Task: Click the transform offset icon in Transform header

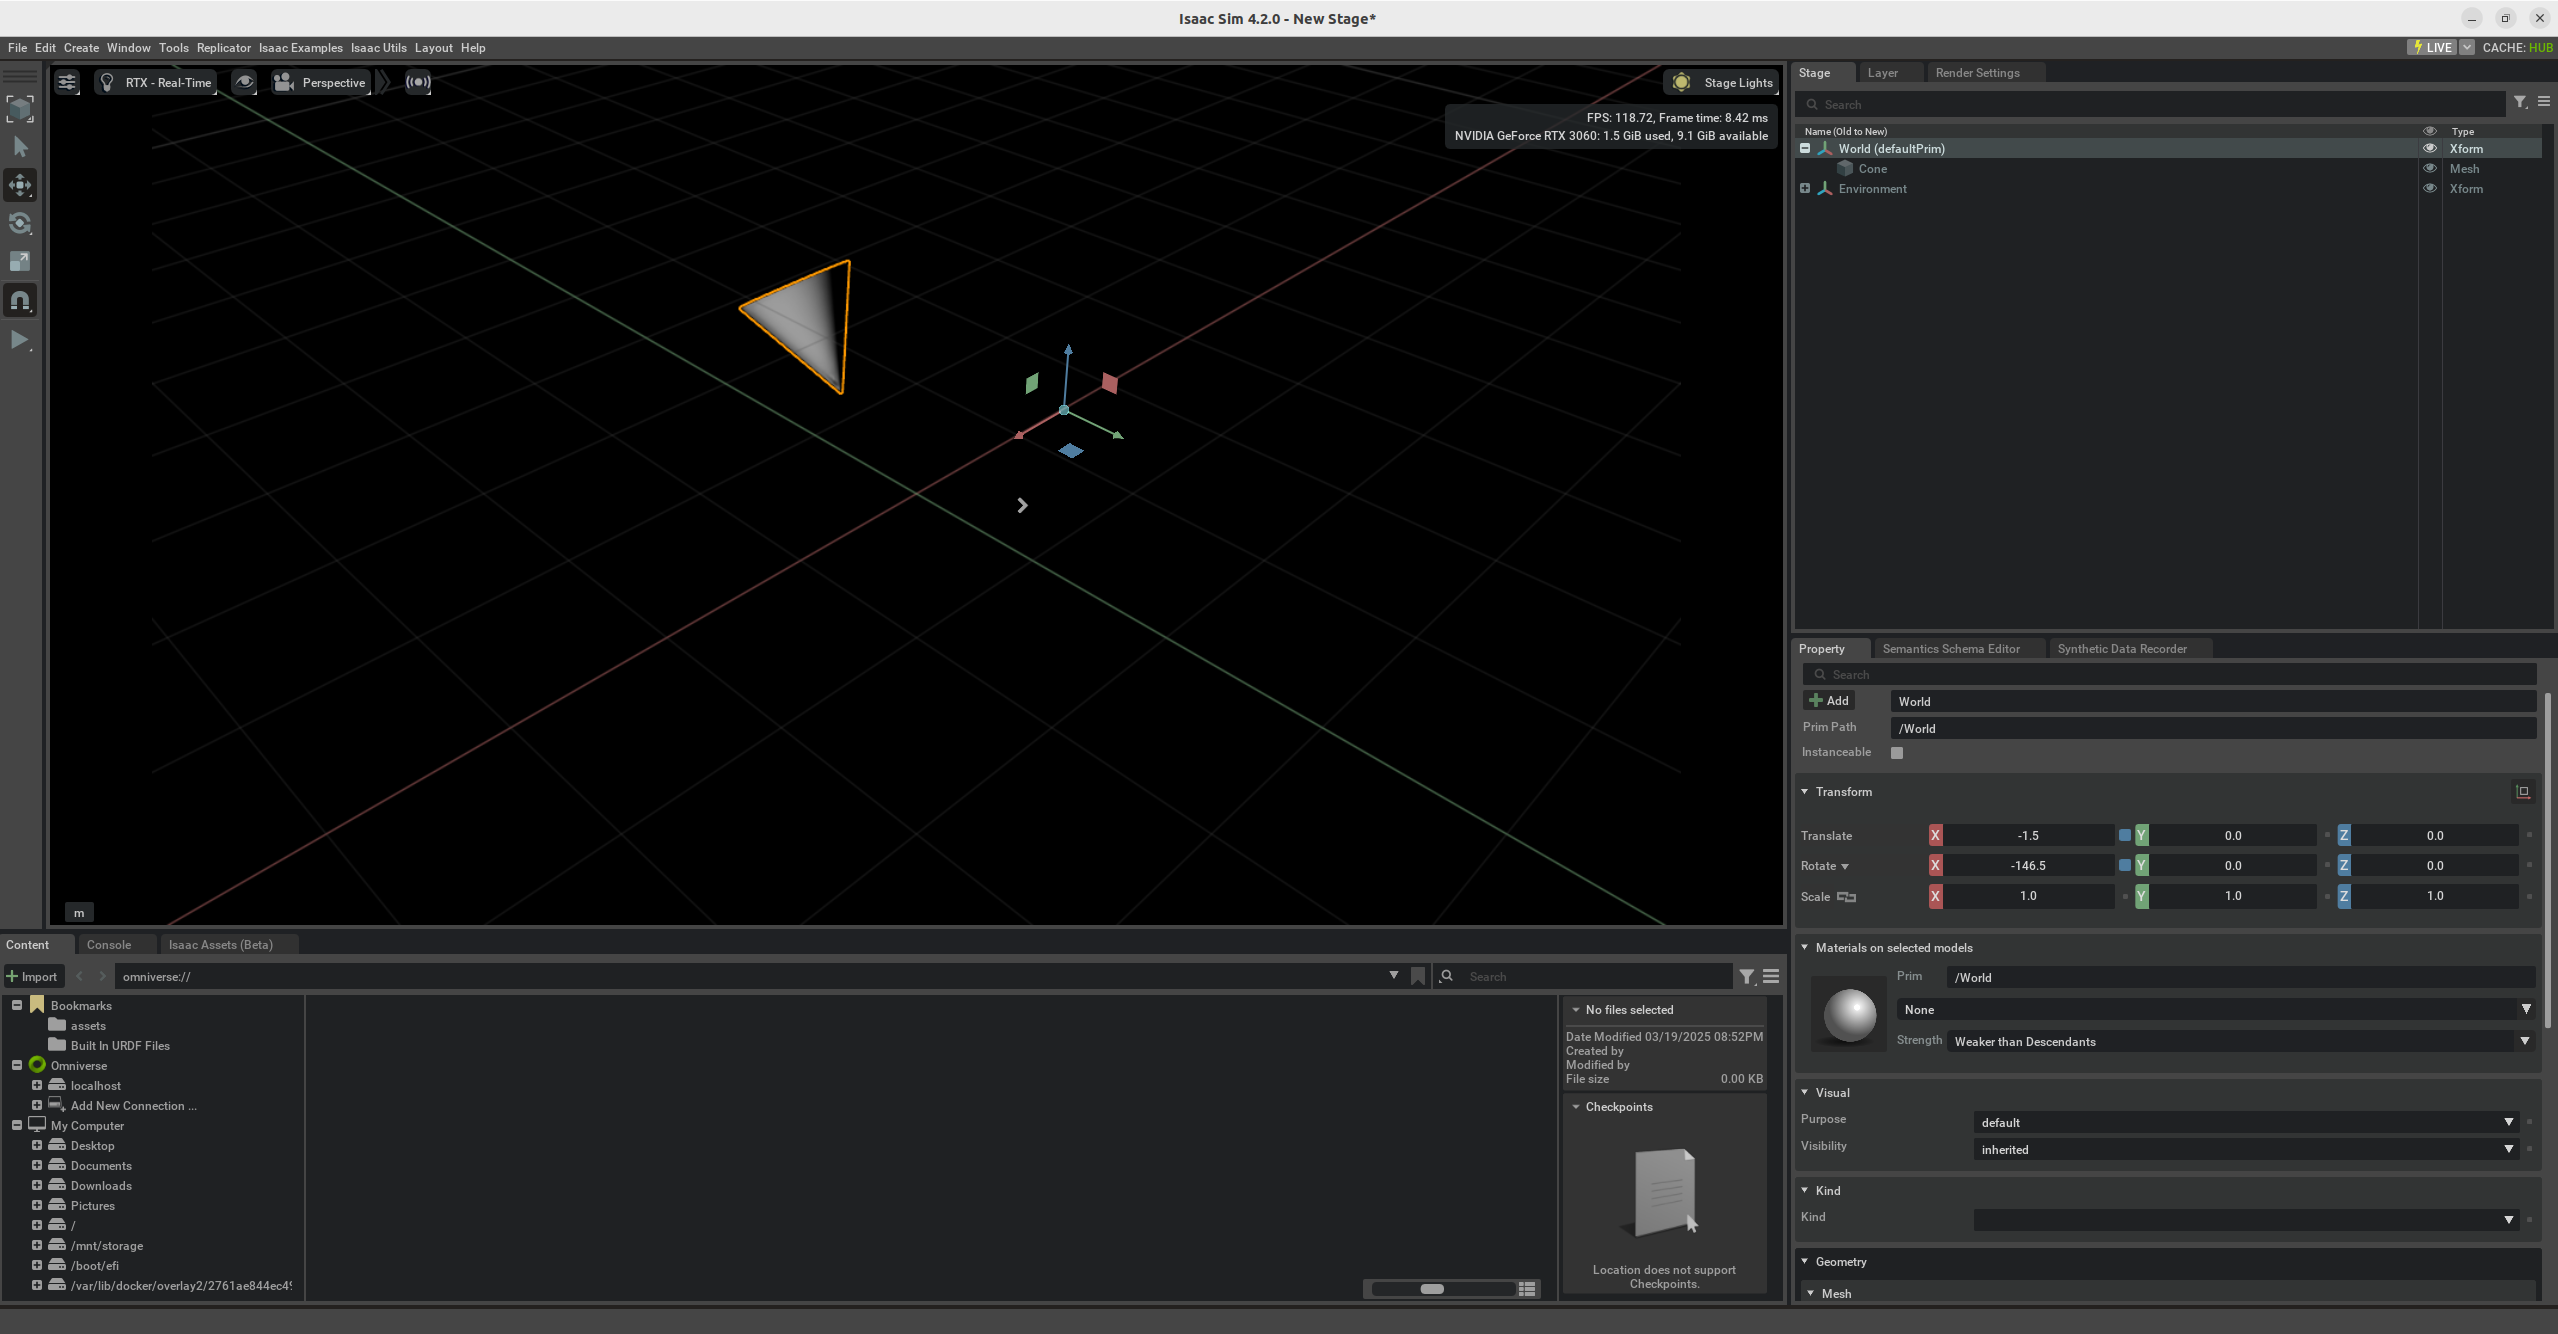Action: point(2523,792)
